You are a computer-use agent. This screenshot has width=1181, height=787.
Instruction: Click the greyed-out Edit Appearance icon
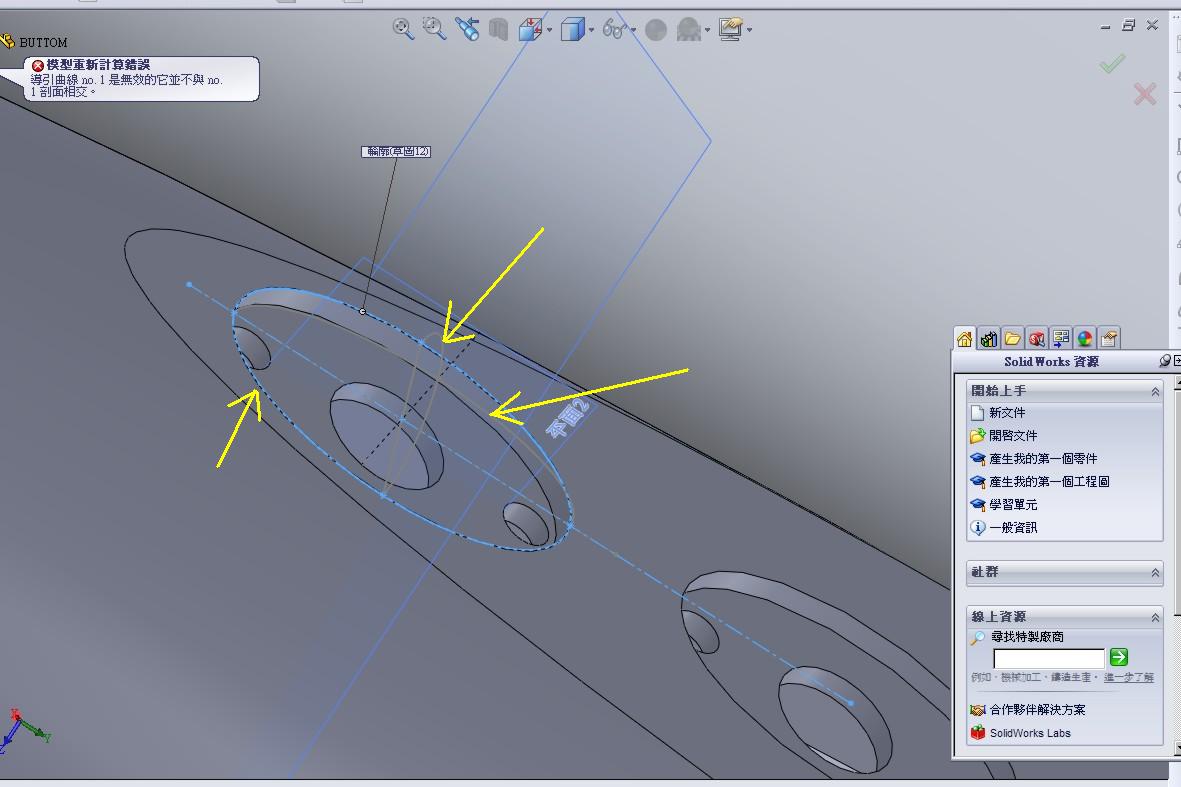click(x=688, y=30)
